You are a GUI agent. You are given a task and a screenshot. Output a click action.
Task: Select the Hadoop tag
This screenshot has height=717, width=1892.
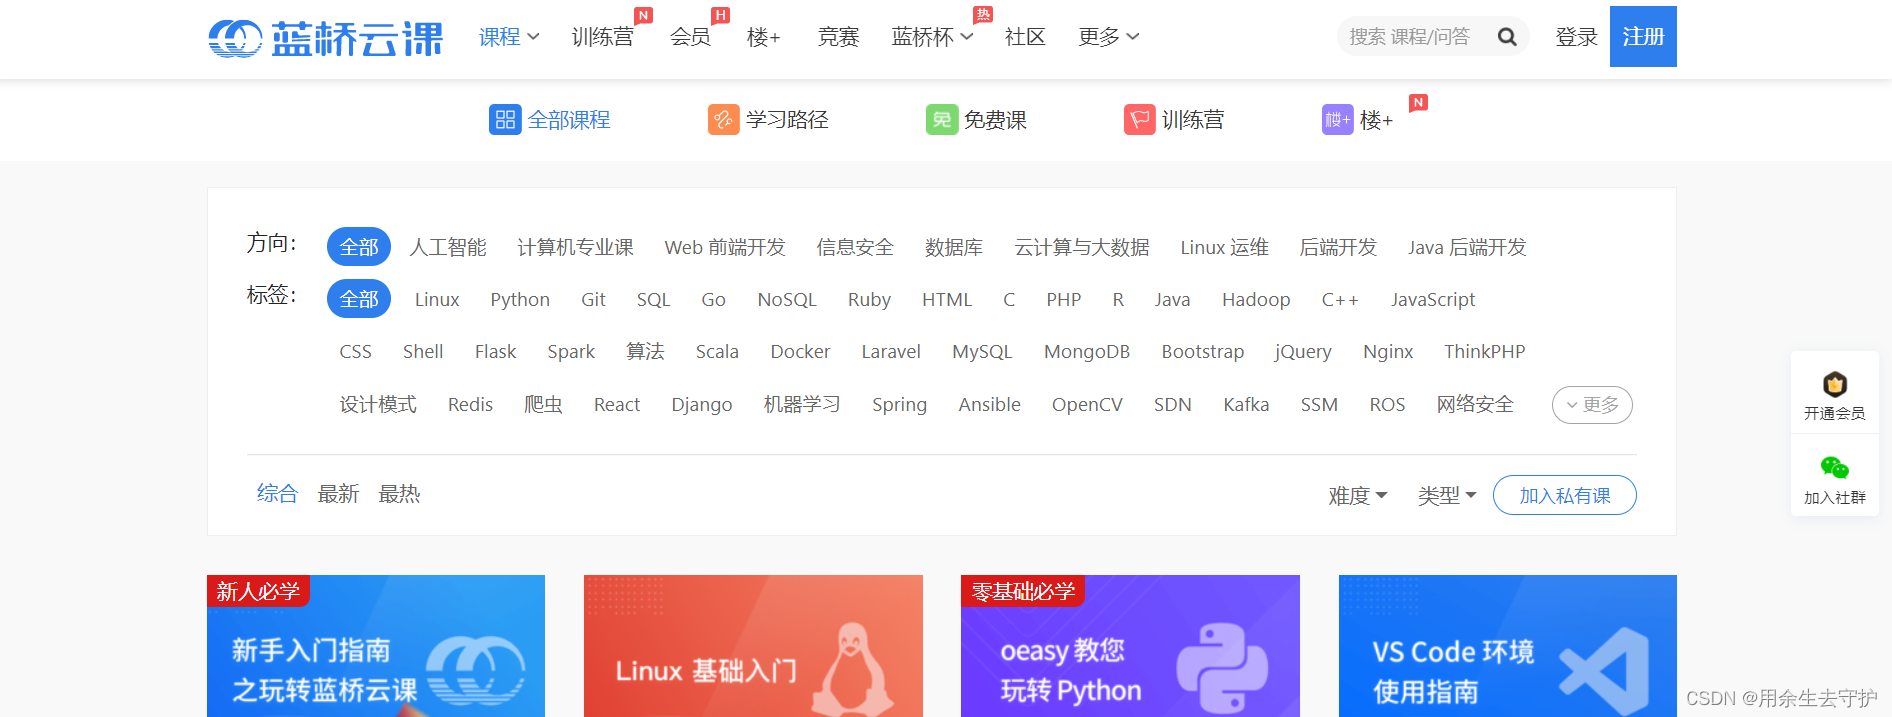tap(1256, 300)
